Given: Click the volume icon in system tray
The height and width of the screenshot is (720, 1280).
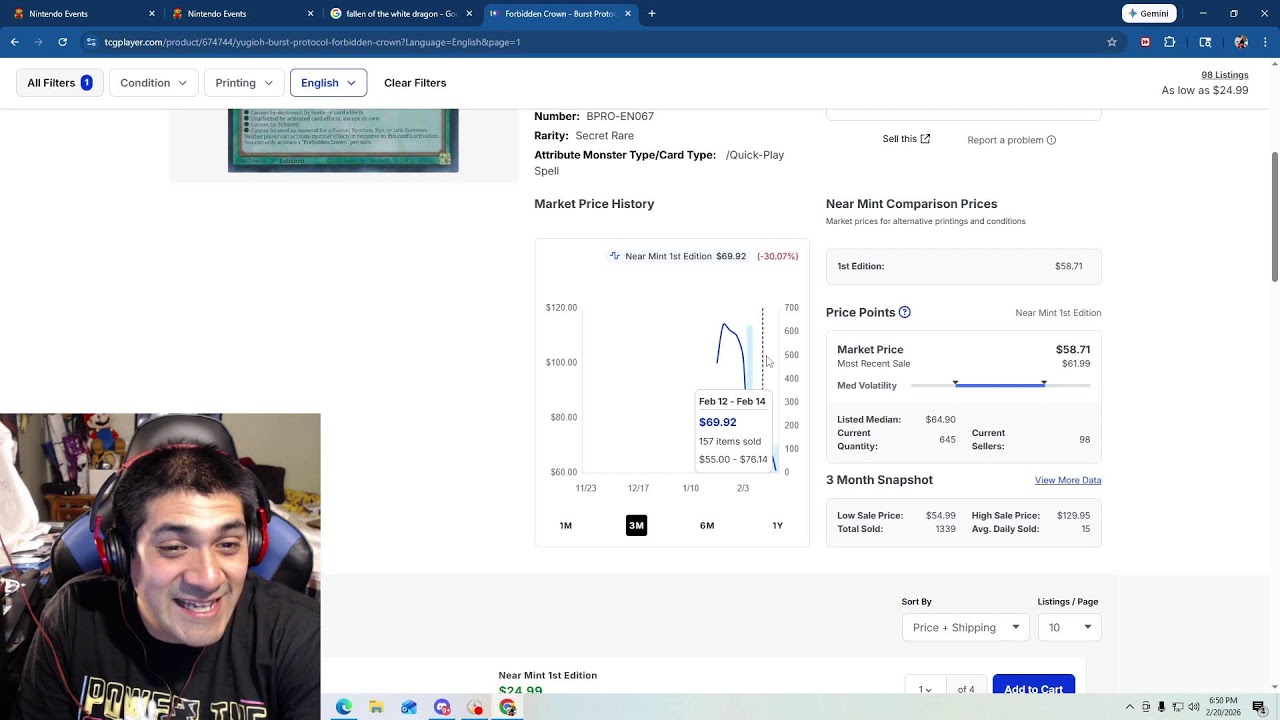Looking at the screenshot, I should pos(1193,707).
